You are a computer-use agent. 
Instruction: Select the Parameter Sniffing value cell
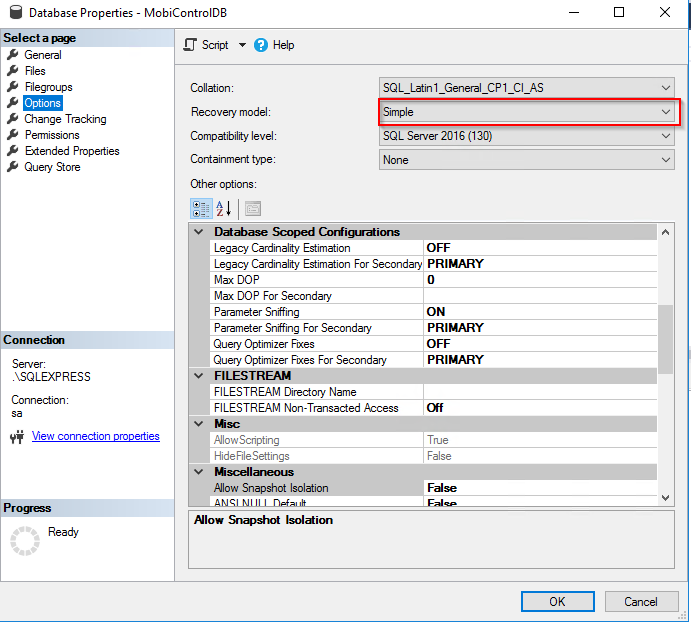tap(540, 312)
